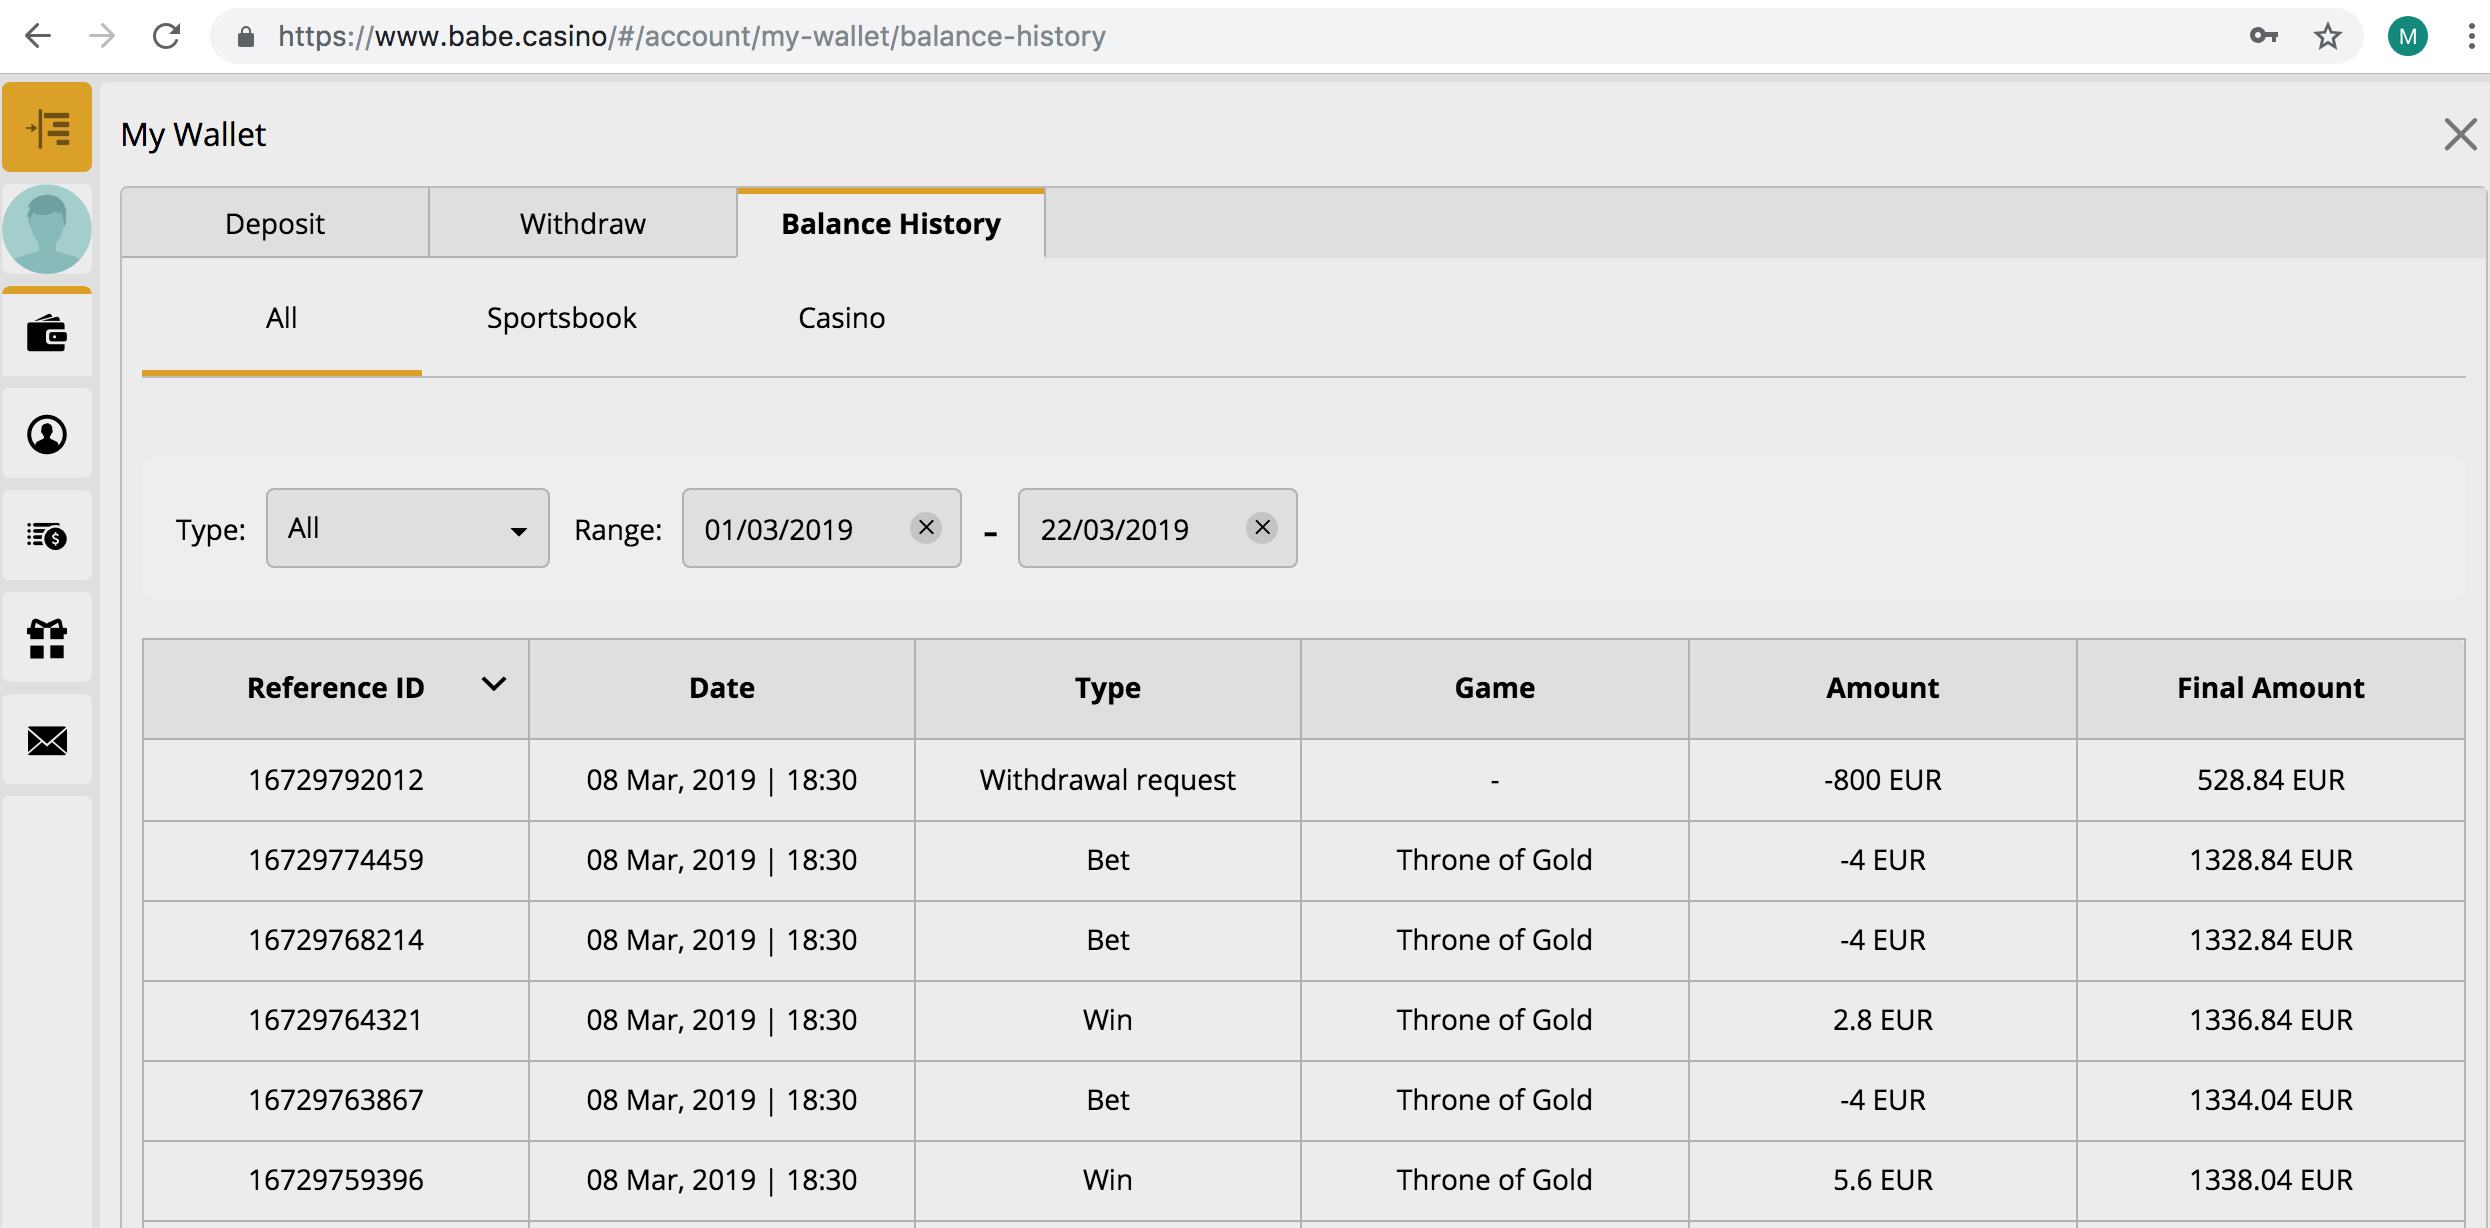Select reference ID 16729774459
This screenshot has width=2490, height=1228.
pos(336,860)
